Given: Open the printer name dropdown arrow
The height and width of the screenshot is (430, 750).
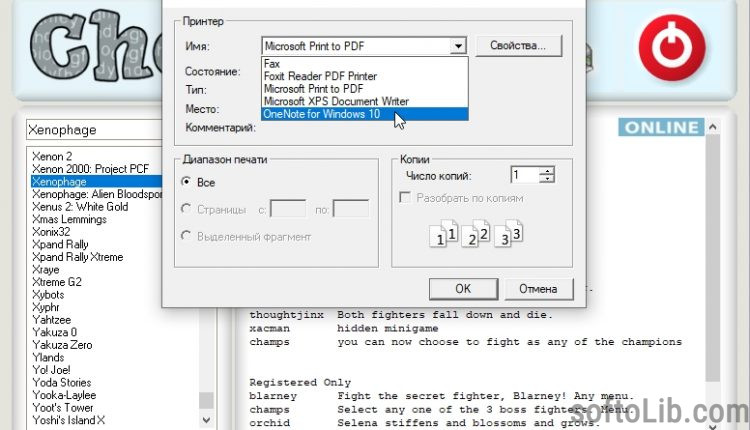Looking at the screenshot, I should pyautogui.click(x=458, y=46).
